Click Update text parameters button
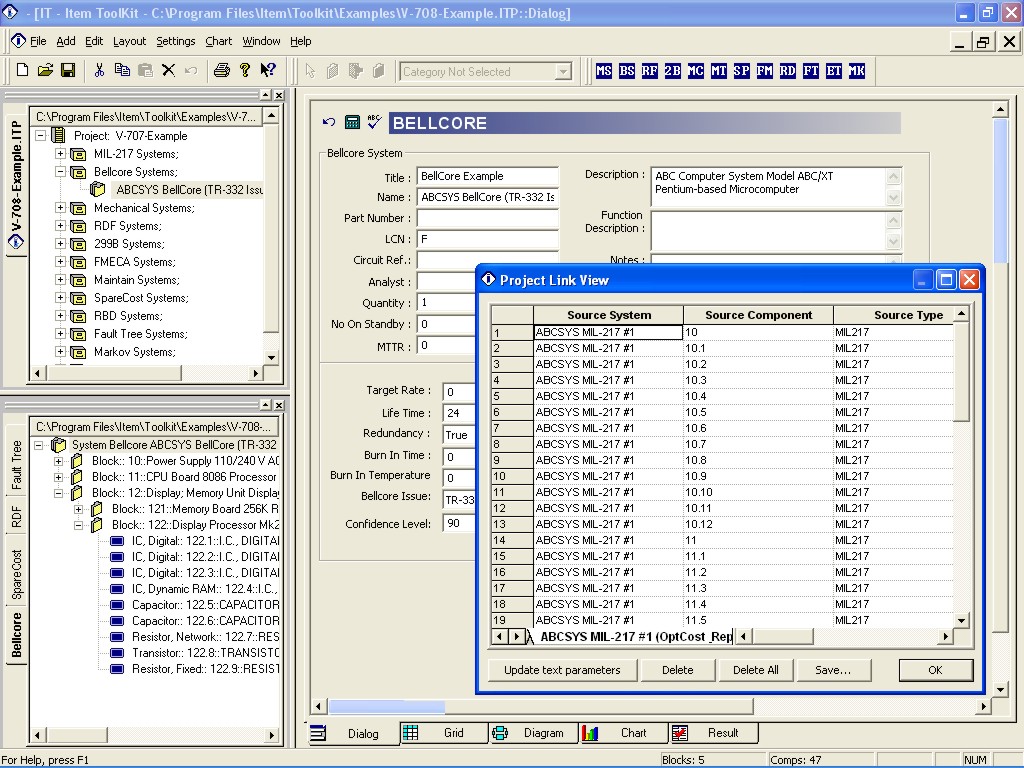1024x768 pixels. 562,670
